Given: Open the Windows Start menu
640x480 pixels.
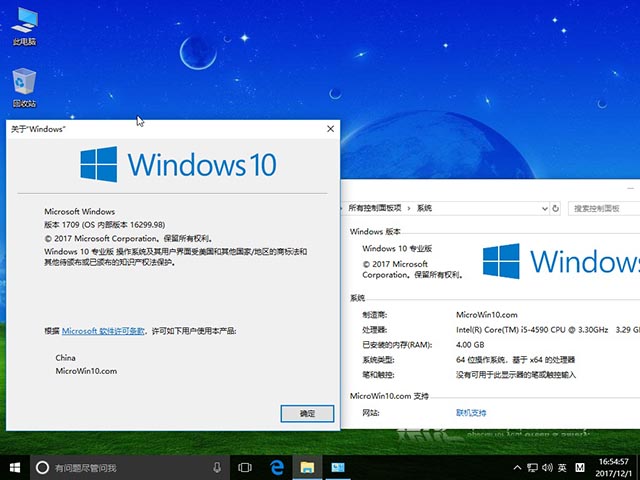Looking at the screenshot, I should pyautogui.click(x=15, y=467).
